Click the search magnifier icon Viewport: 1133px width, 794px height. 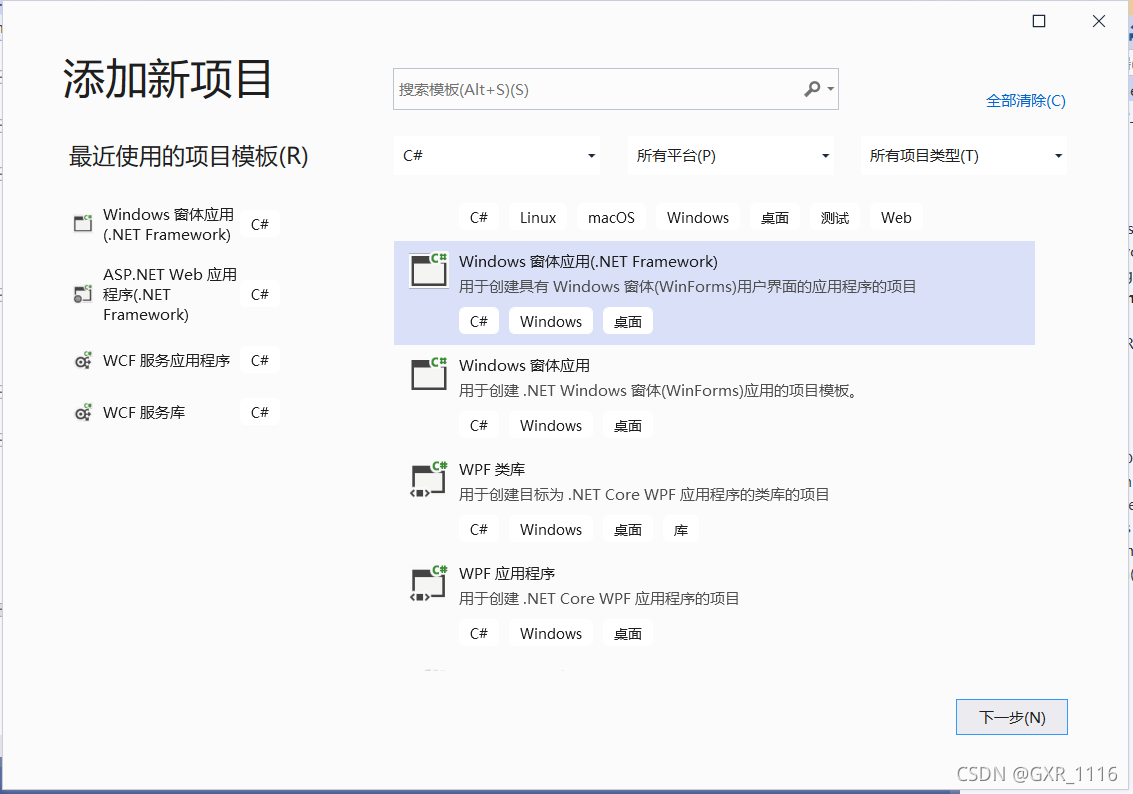pos(812,89)
